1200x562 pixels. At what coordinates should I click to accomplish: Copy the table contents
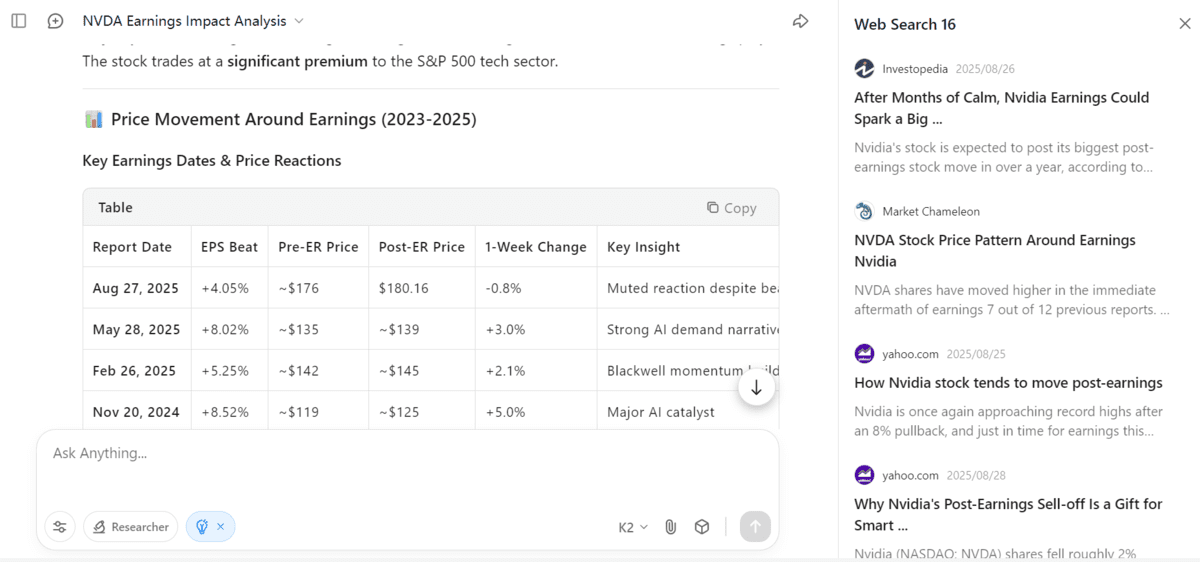731,208
